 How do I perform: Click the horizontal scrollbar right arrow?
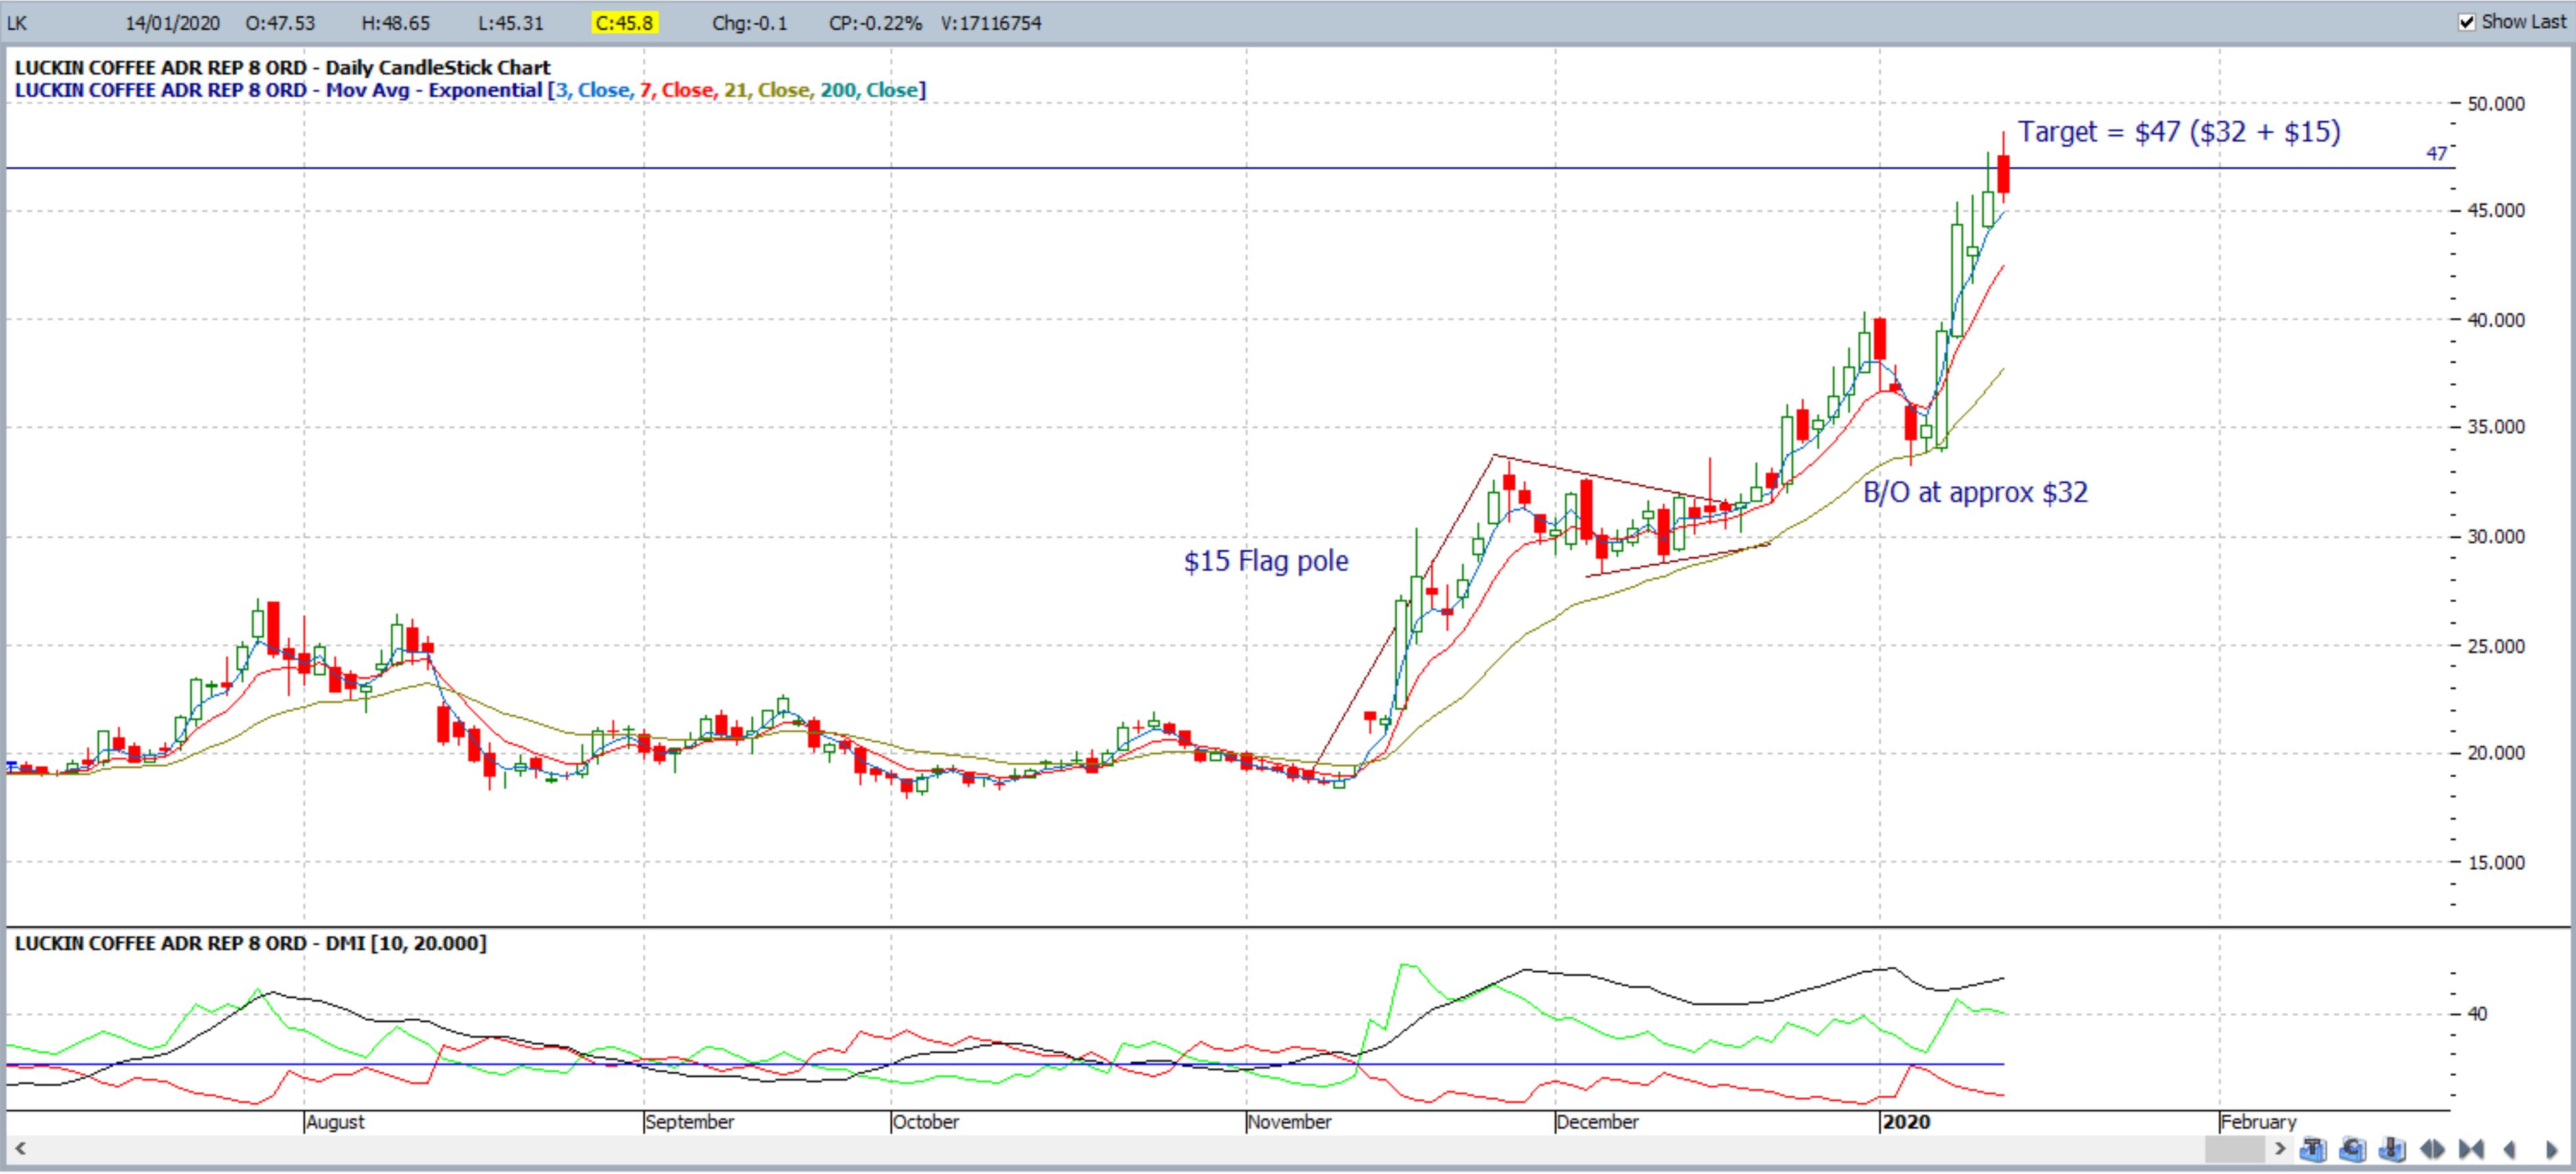point(2281,1149)
